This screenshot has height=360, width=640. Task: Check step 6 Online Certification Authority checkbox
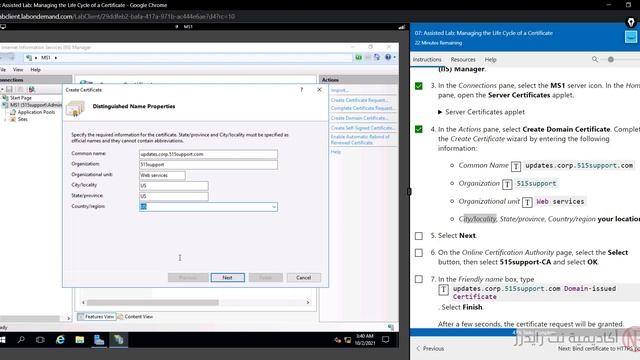tap(419, 253)
